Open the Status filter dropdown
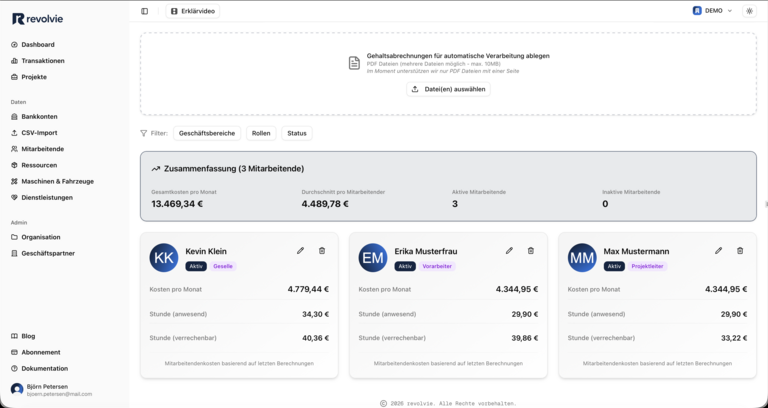 (x=297, y=133)
